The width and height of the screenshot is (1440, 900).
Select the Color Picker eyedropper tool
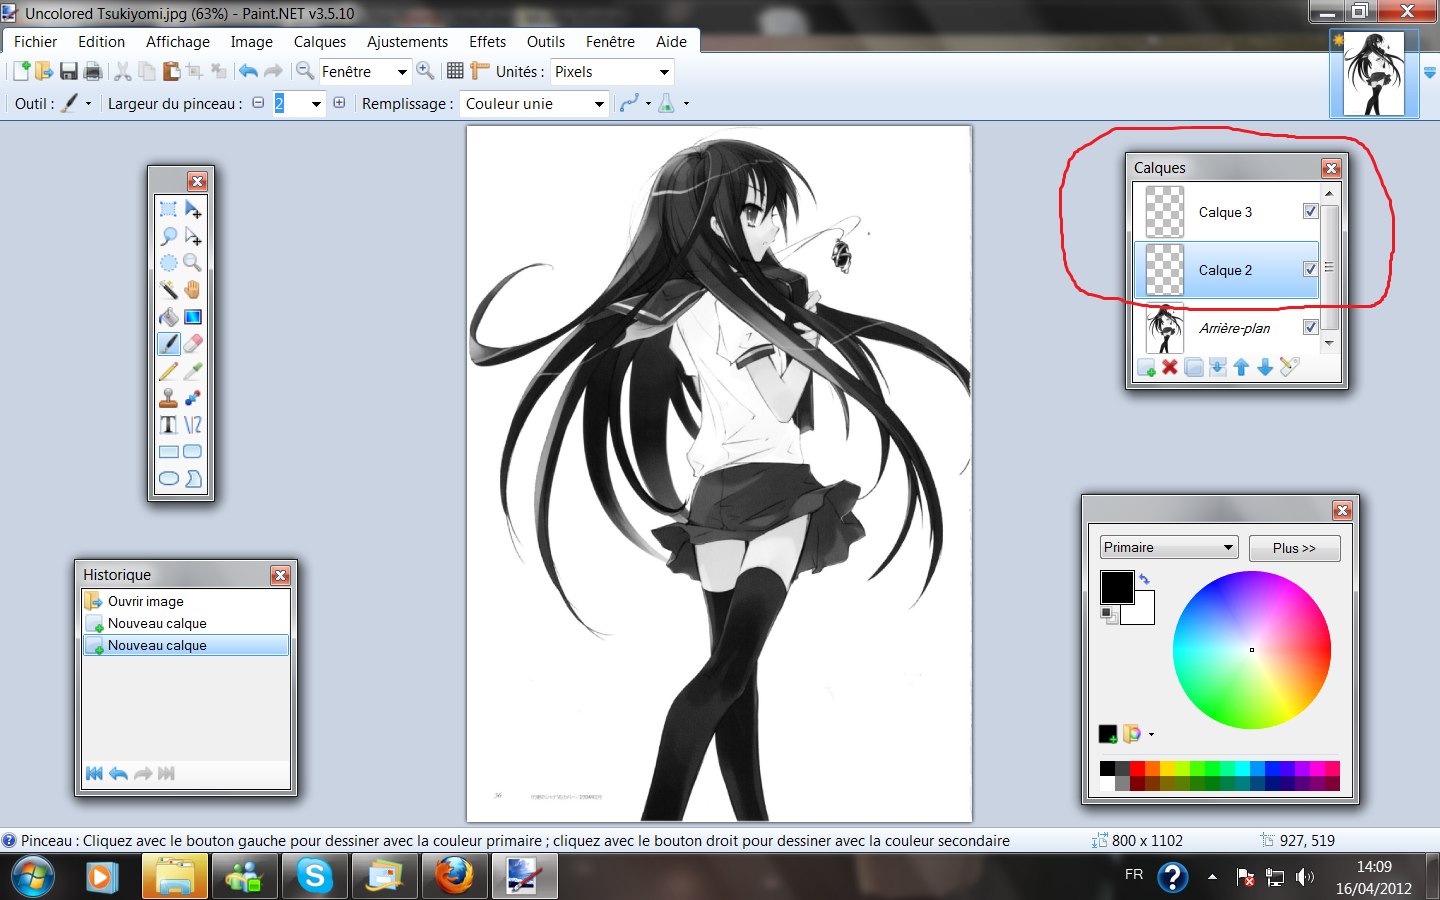tap(193, 371)
